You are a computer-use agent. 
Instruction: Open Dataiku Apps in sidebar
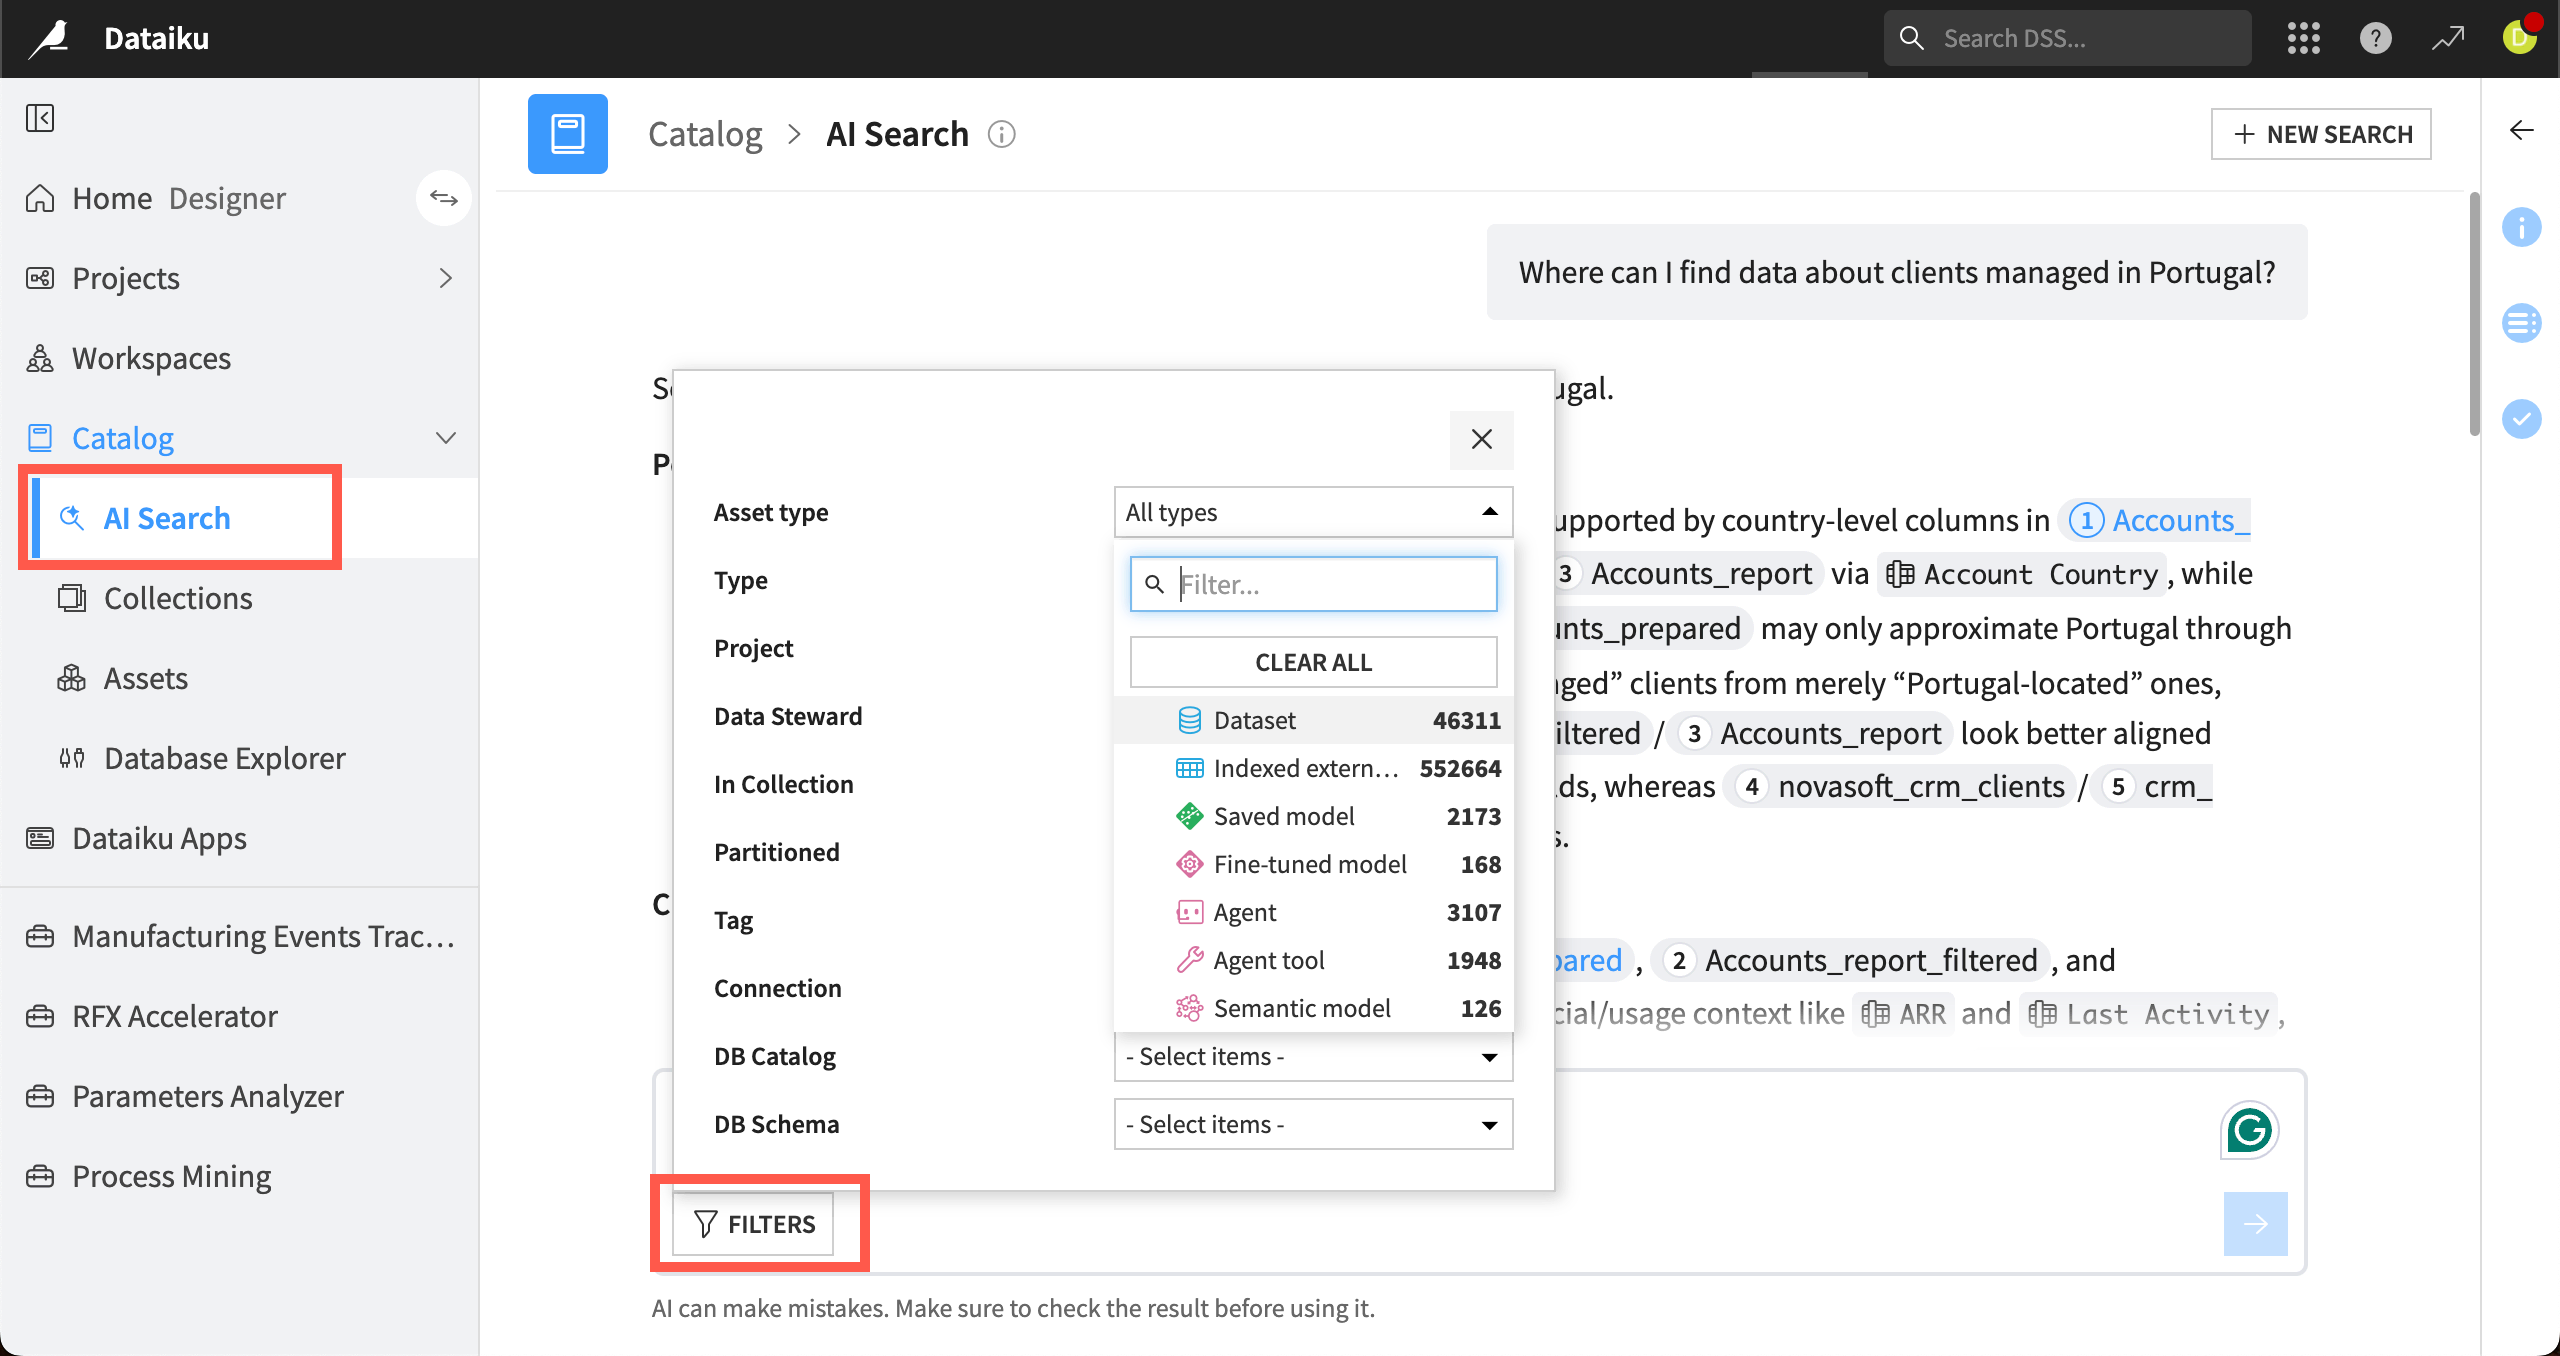click(x=239, y=838)
